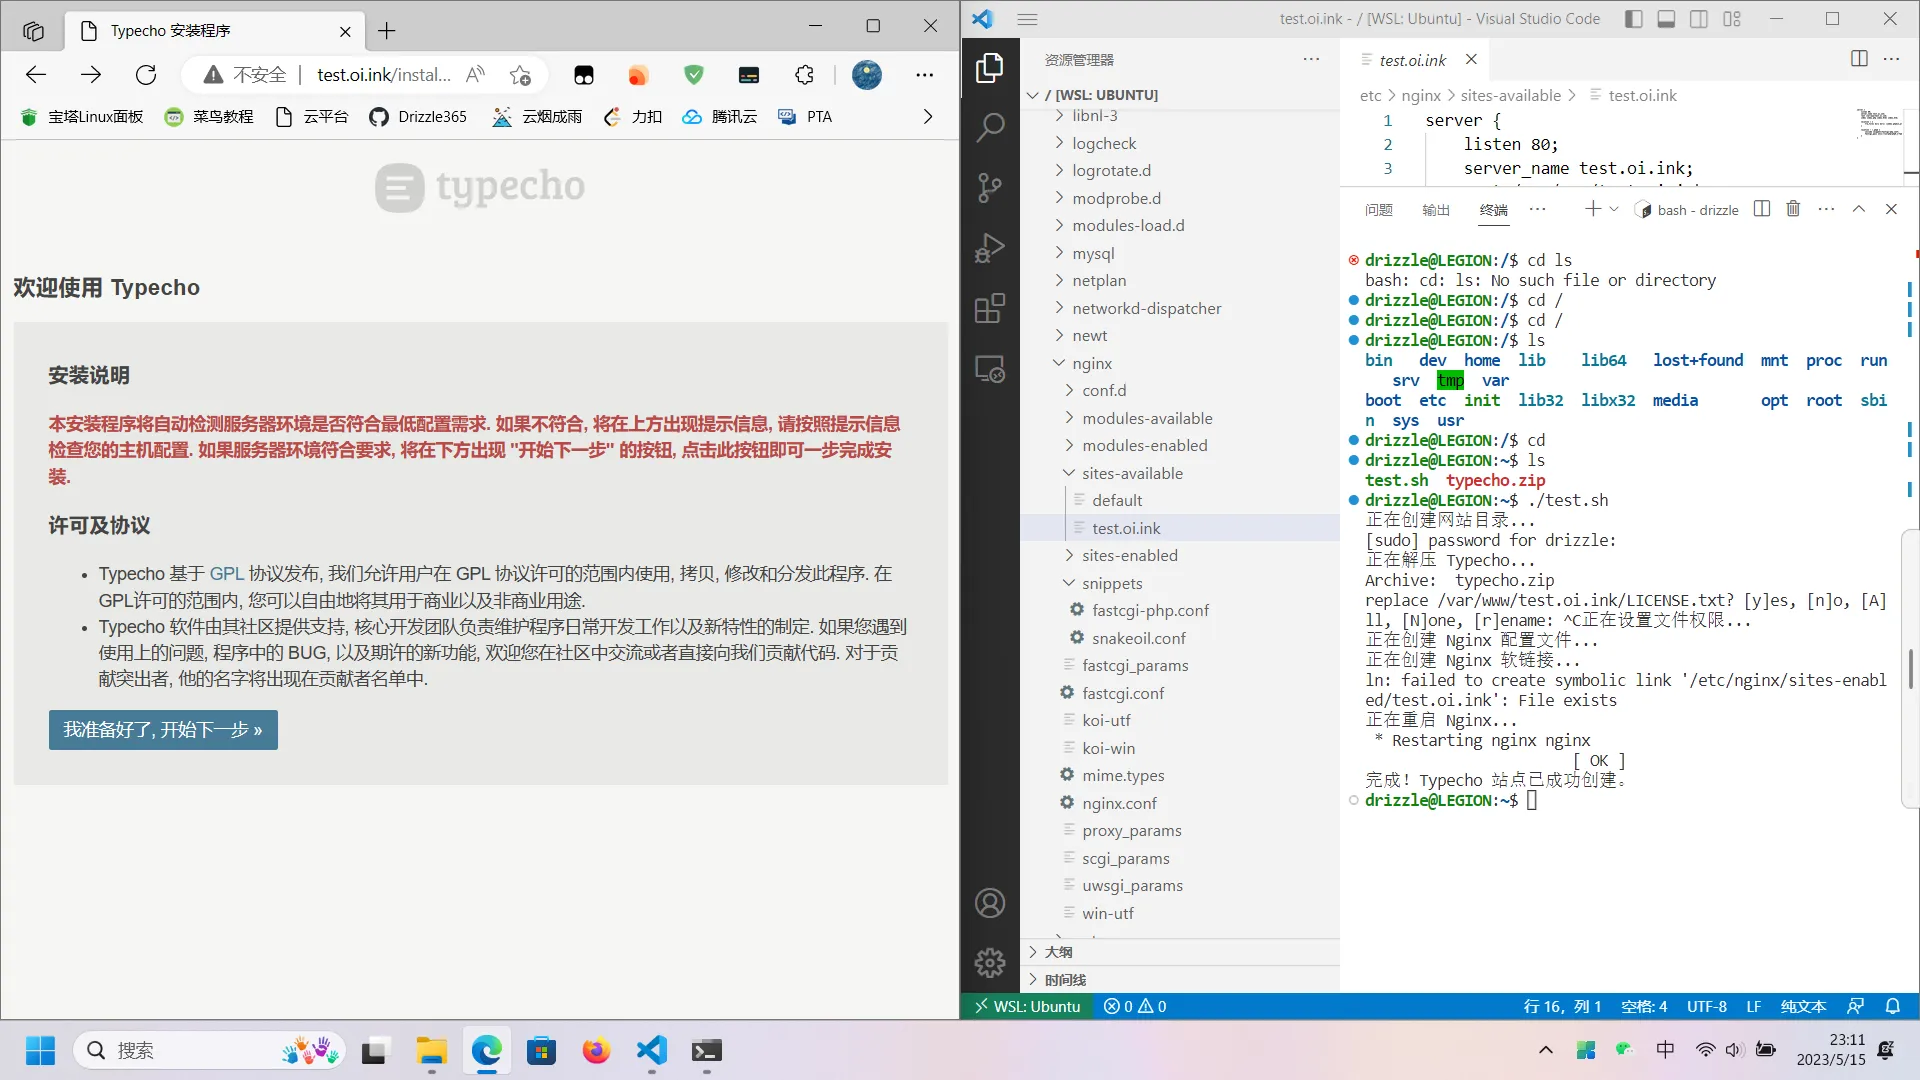
Task: Split the editor right with the split icon
Action: click(x=1859, y=59)
